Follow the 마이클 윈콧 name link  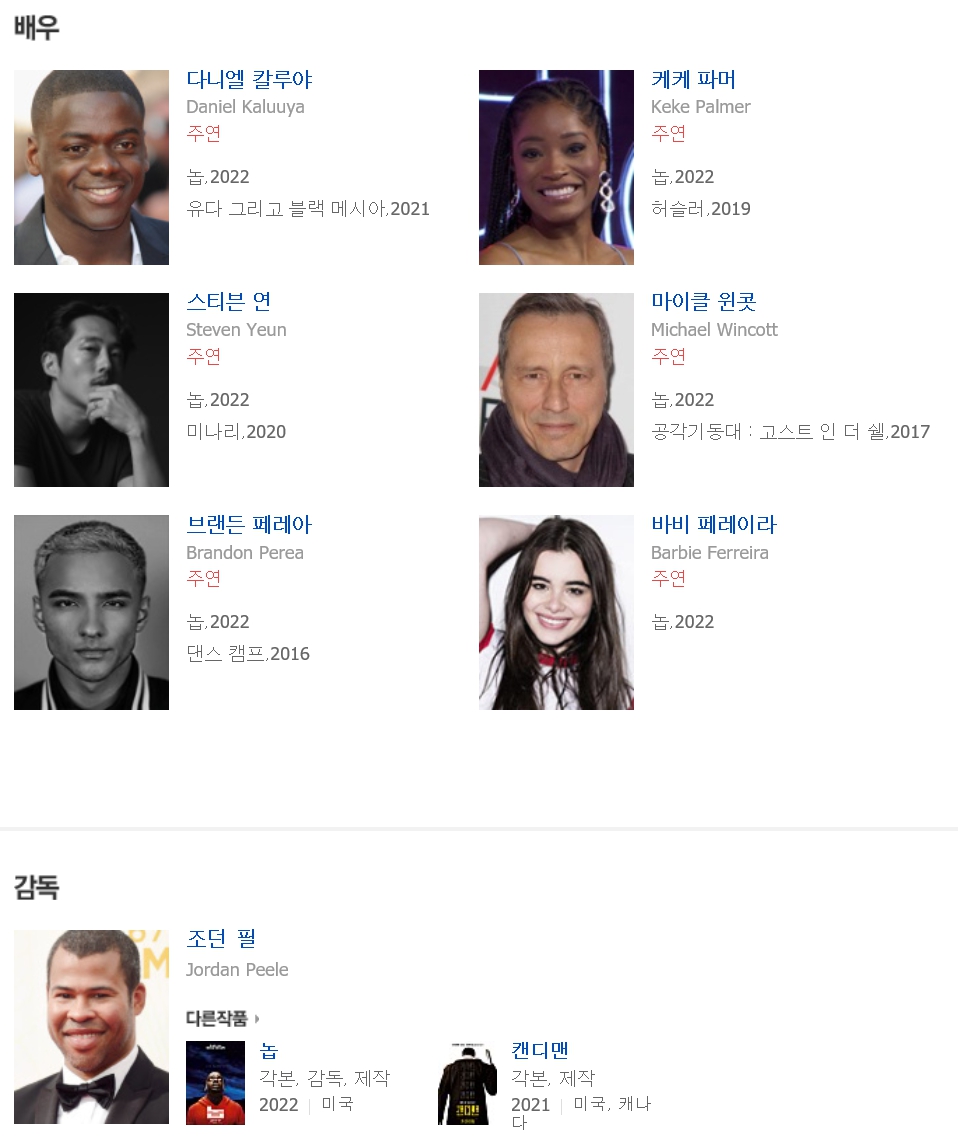click(704, 302)
